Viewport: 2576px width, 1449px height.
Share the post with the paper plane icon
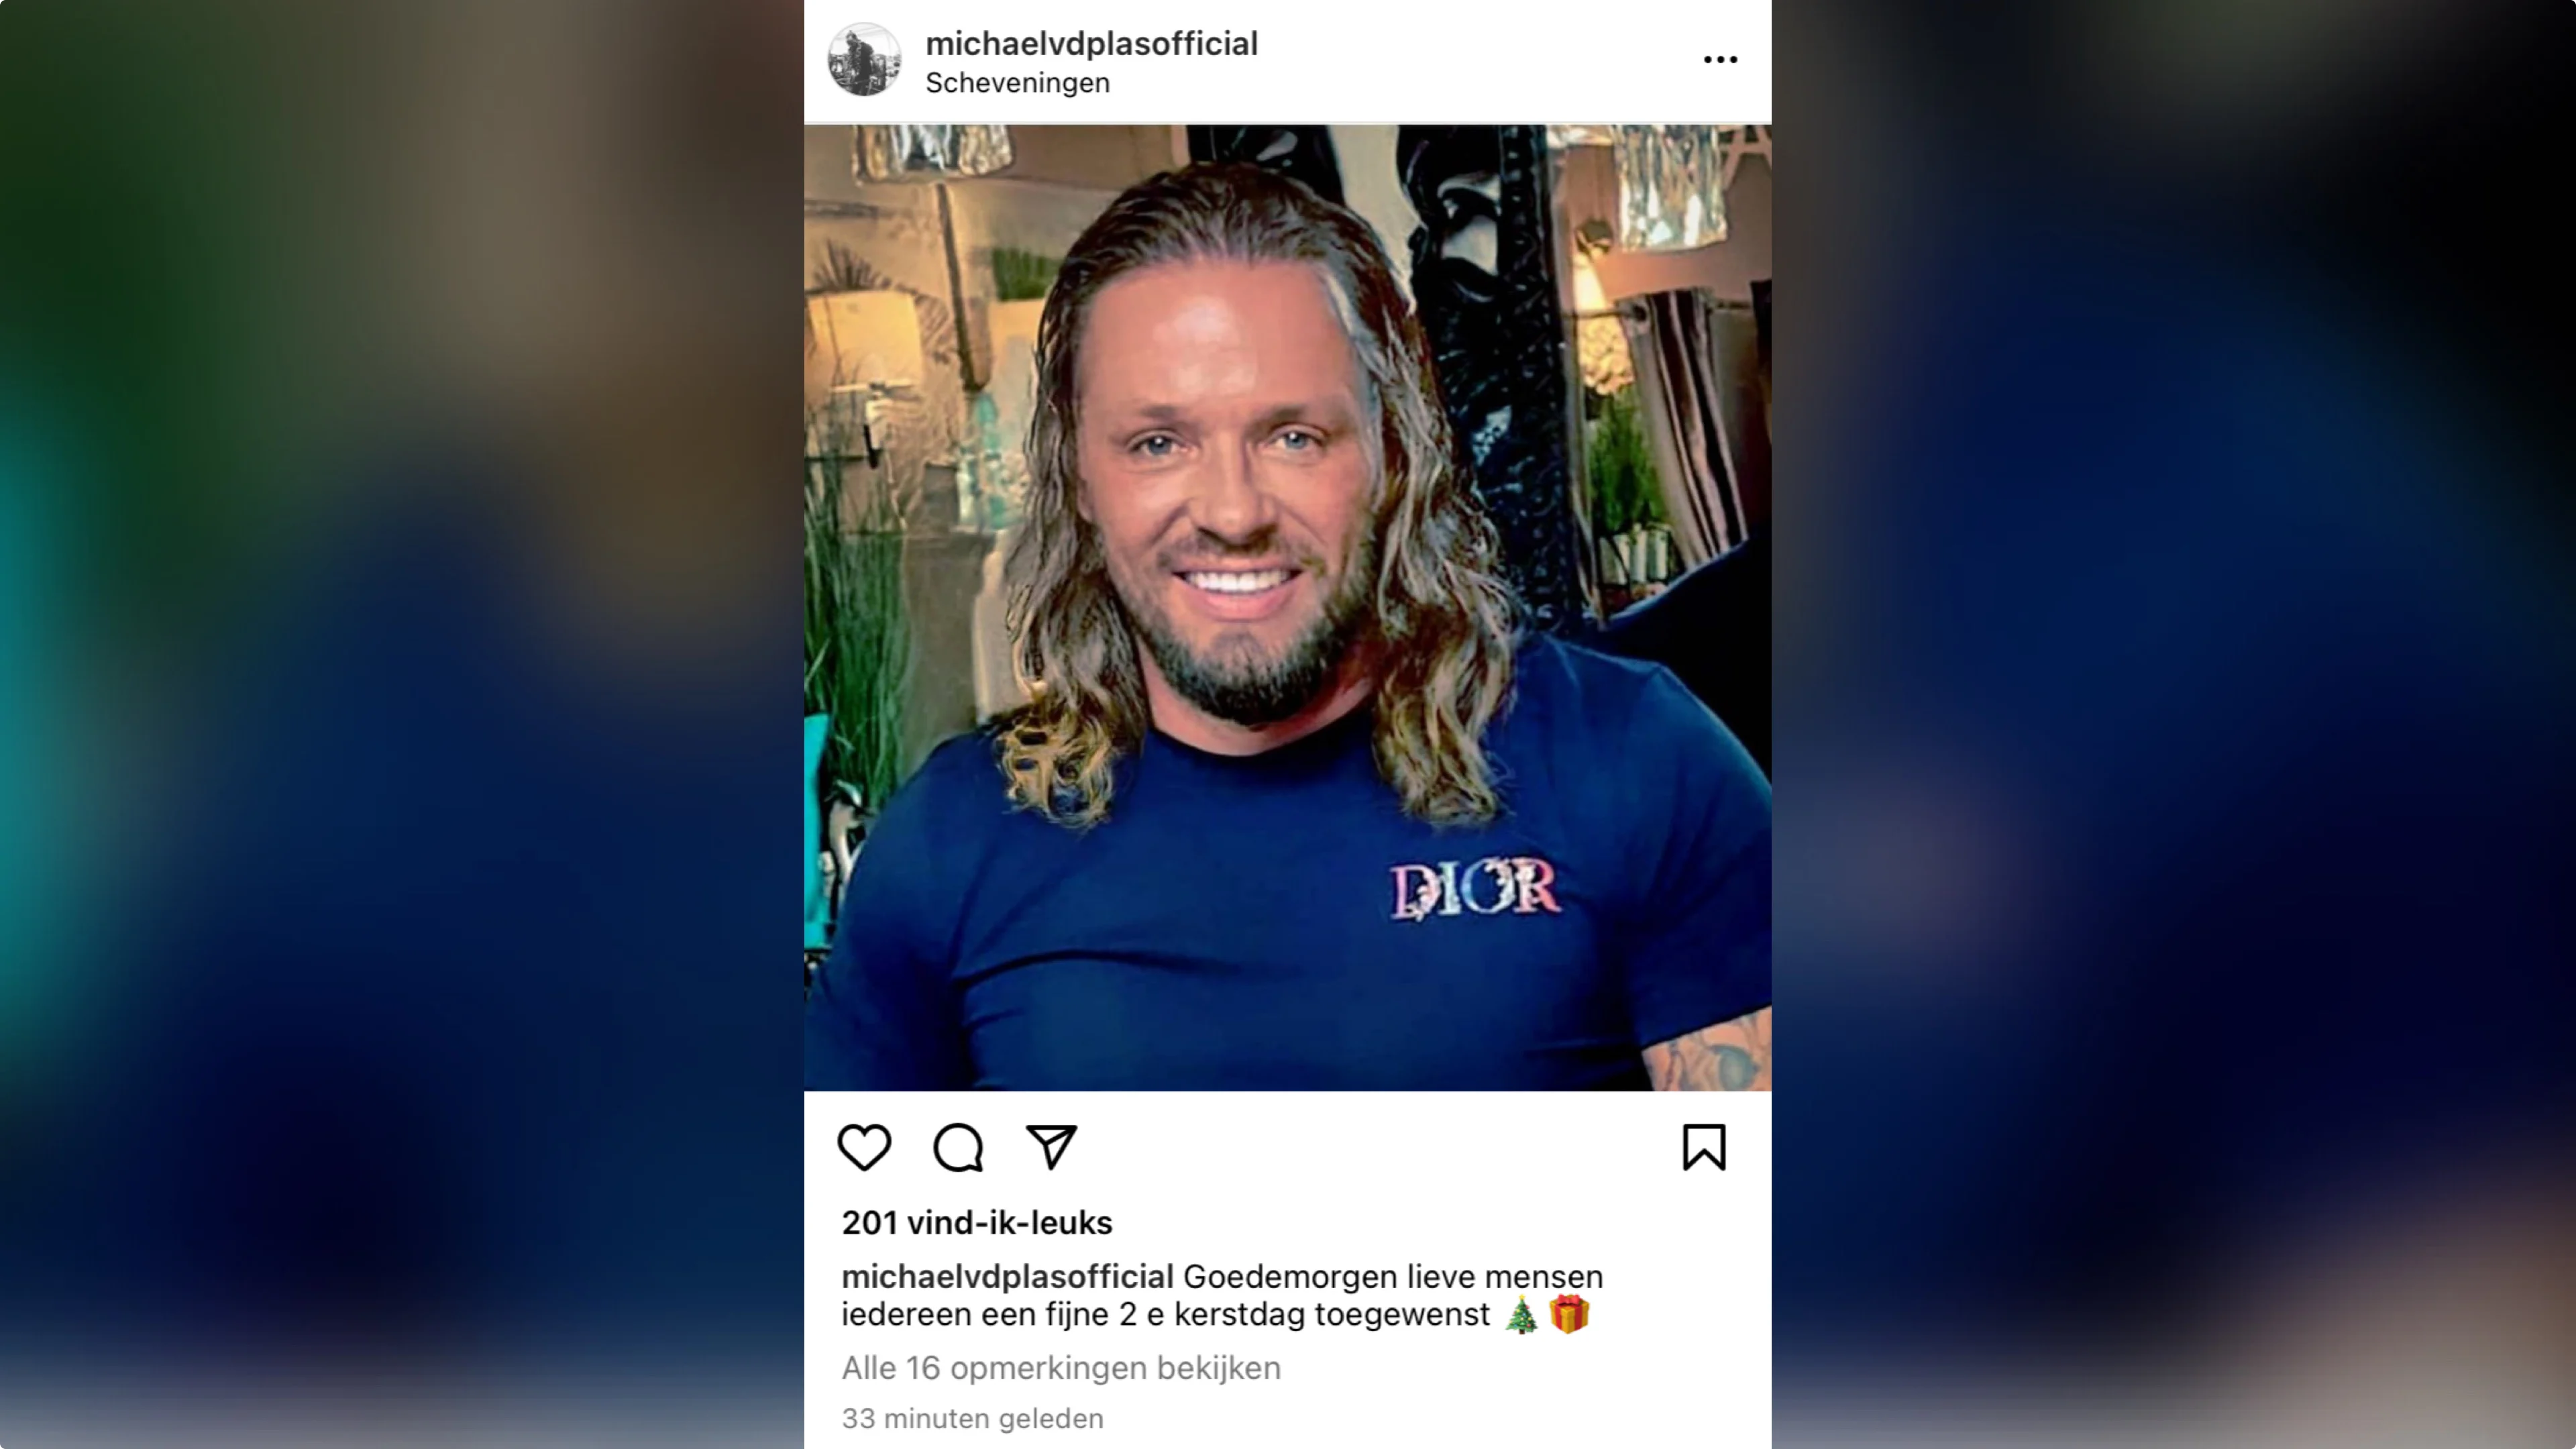[x=1051, y=1146]
